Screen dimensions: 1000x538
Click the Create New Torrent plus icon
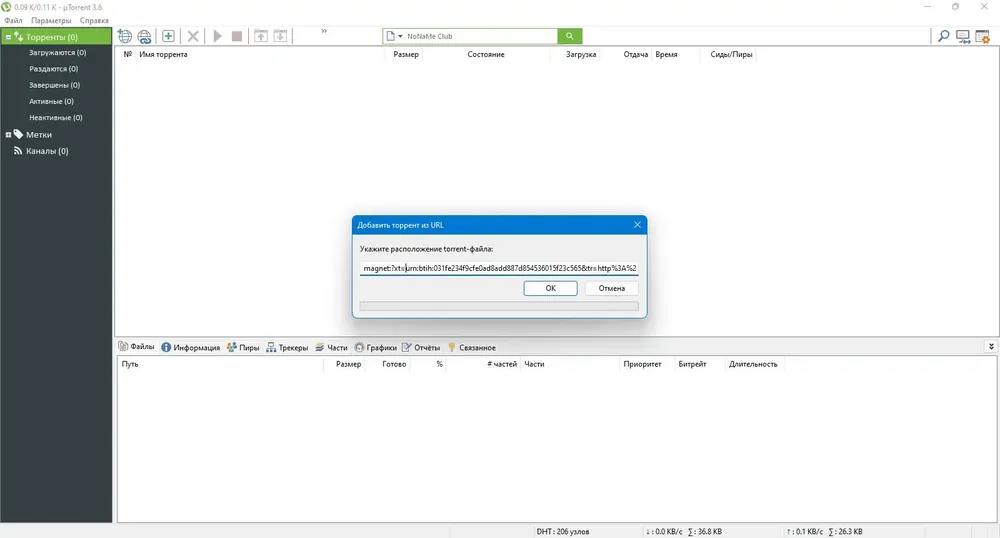tap(168, 36)
